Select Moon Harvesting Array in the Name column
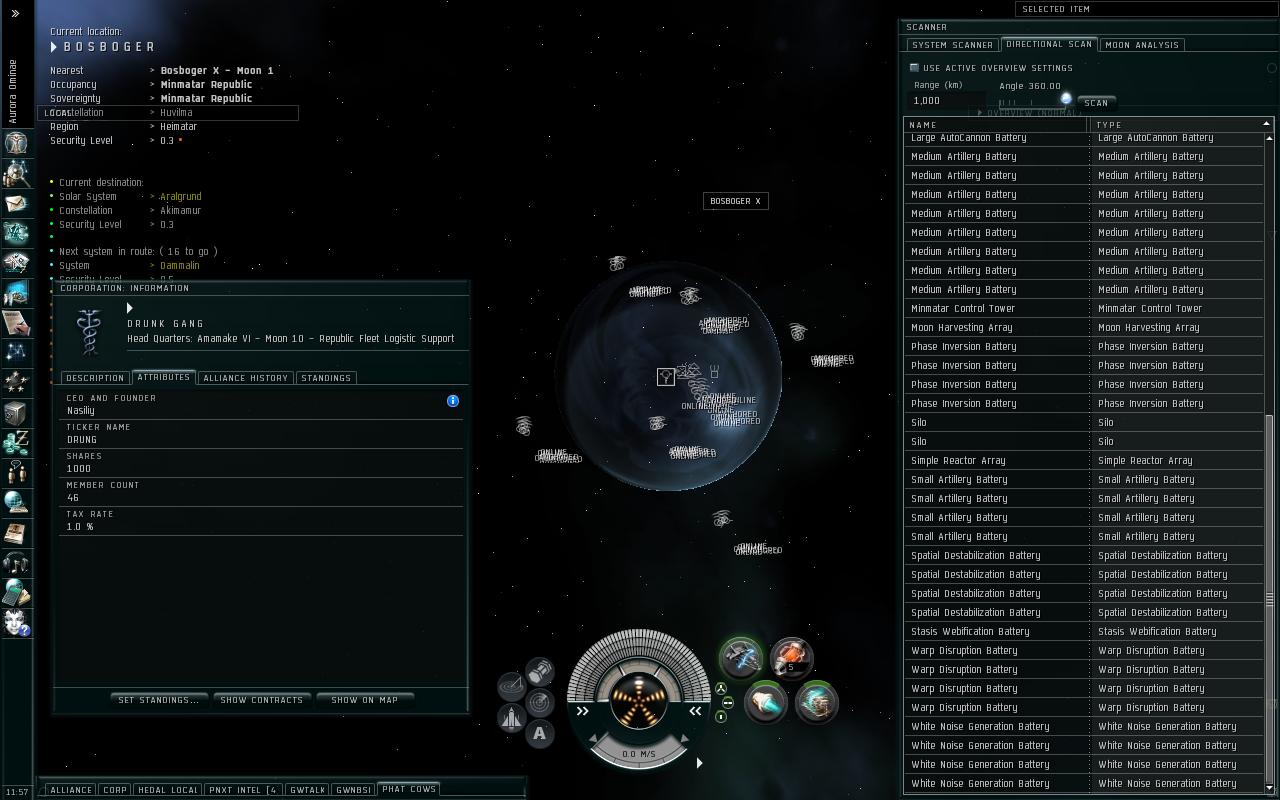The image size is (1280, 800). pos(997,328)
